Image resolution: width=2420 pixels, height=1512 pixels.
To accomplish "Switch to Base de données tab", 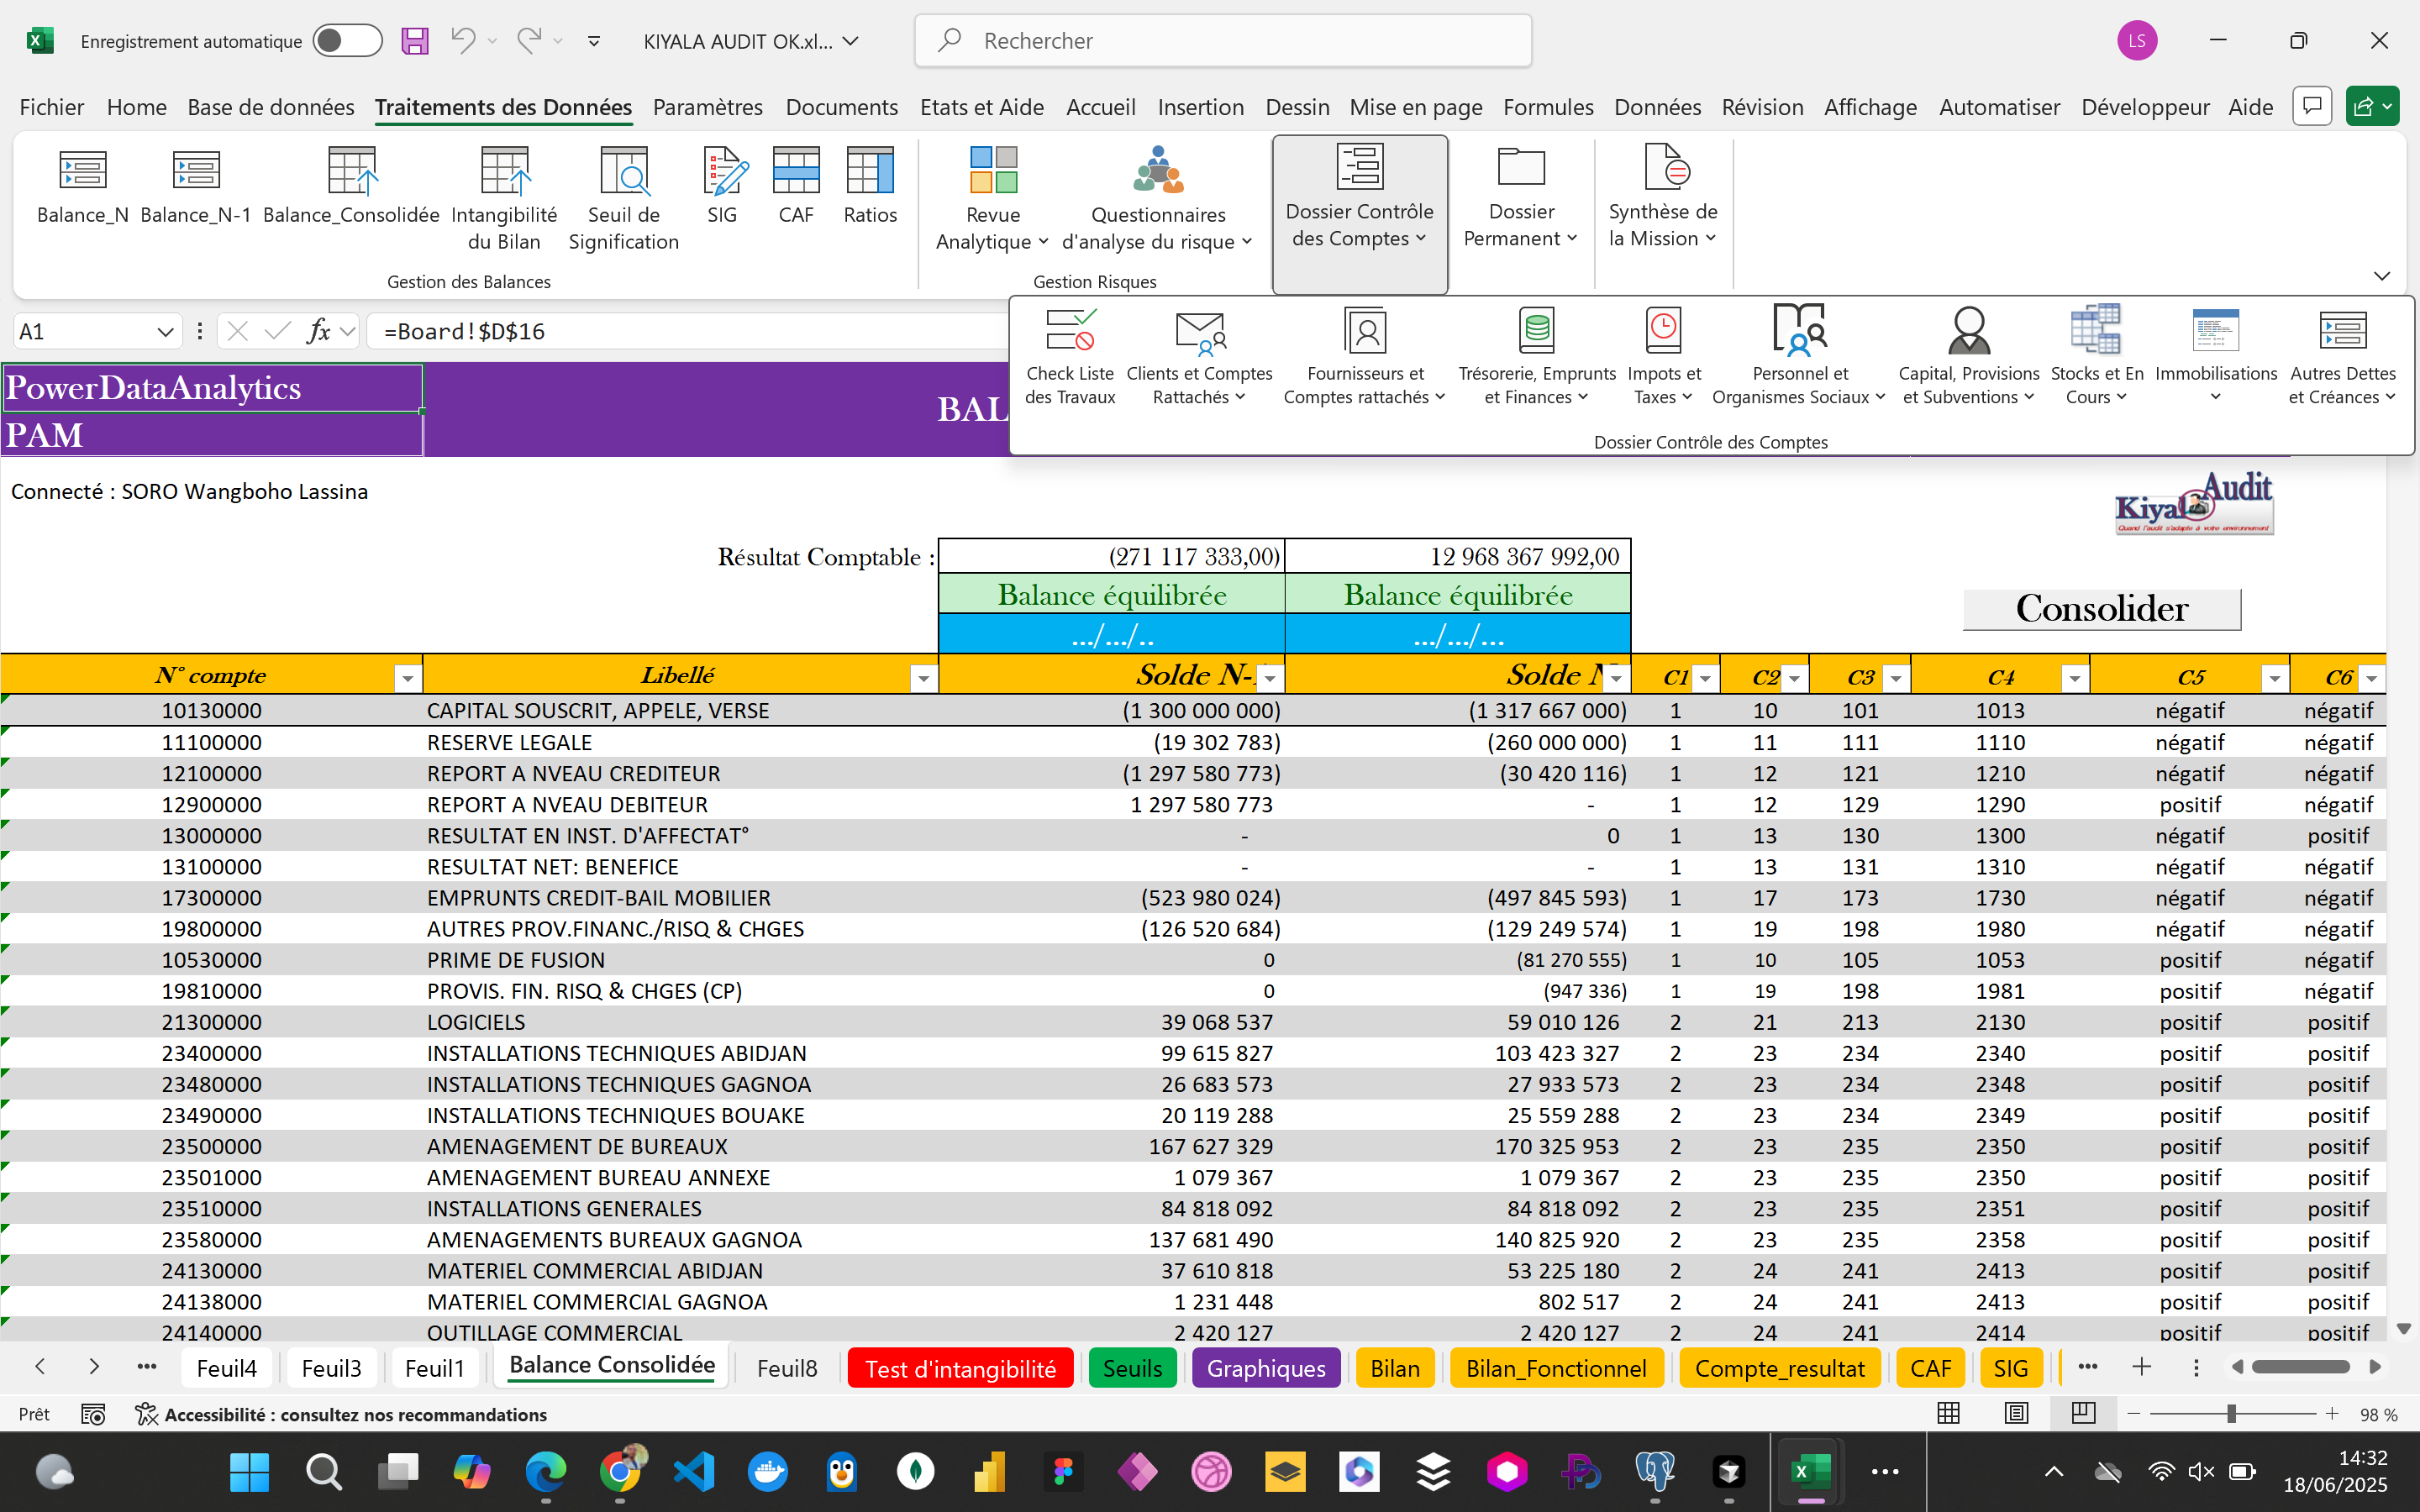I will [x=270, y=107].
